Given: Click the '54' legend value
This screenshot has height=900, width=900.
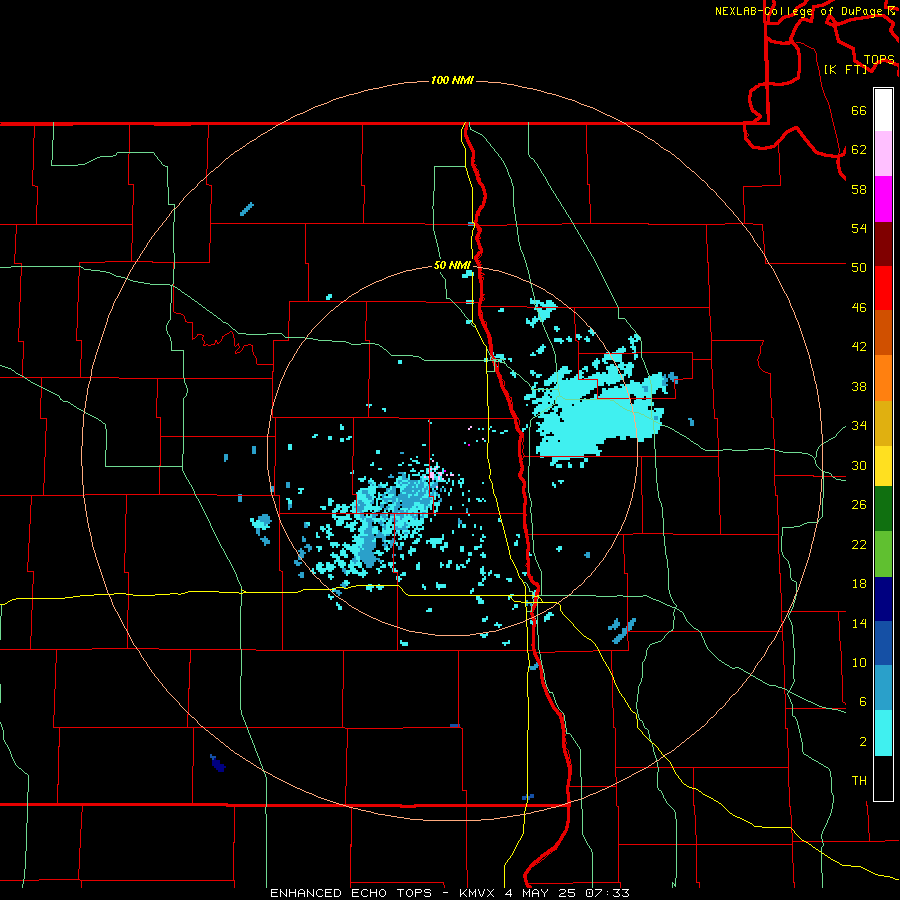Looking at the screenshot, I should click(x=859, y=228).
